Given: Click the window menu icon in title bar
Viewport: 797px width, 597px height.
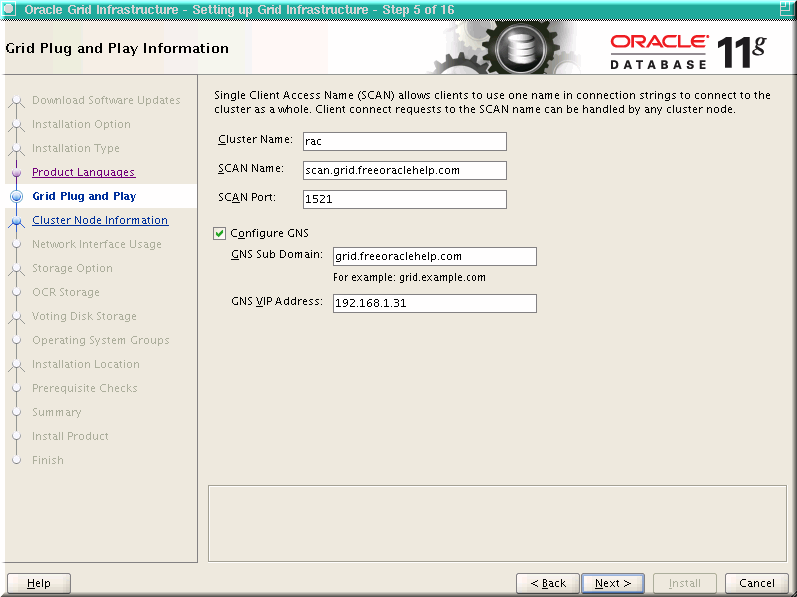Looking at the screenshot, I should [x=9, y=9].
